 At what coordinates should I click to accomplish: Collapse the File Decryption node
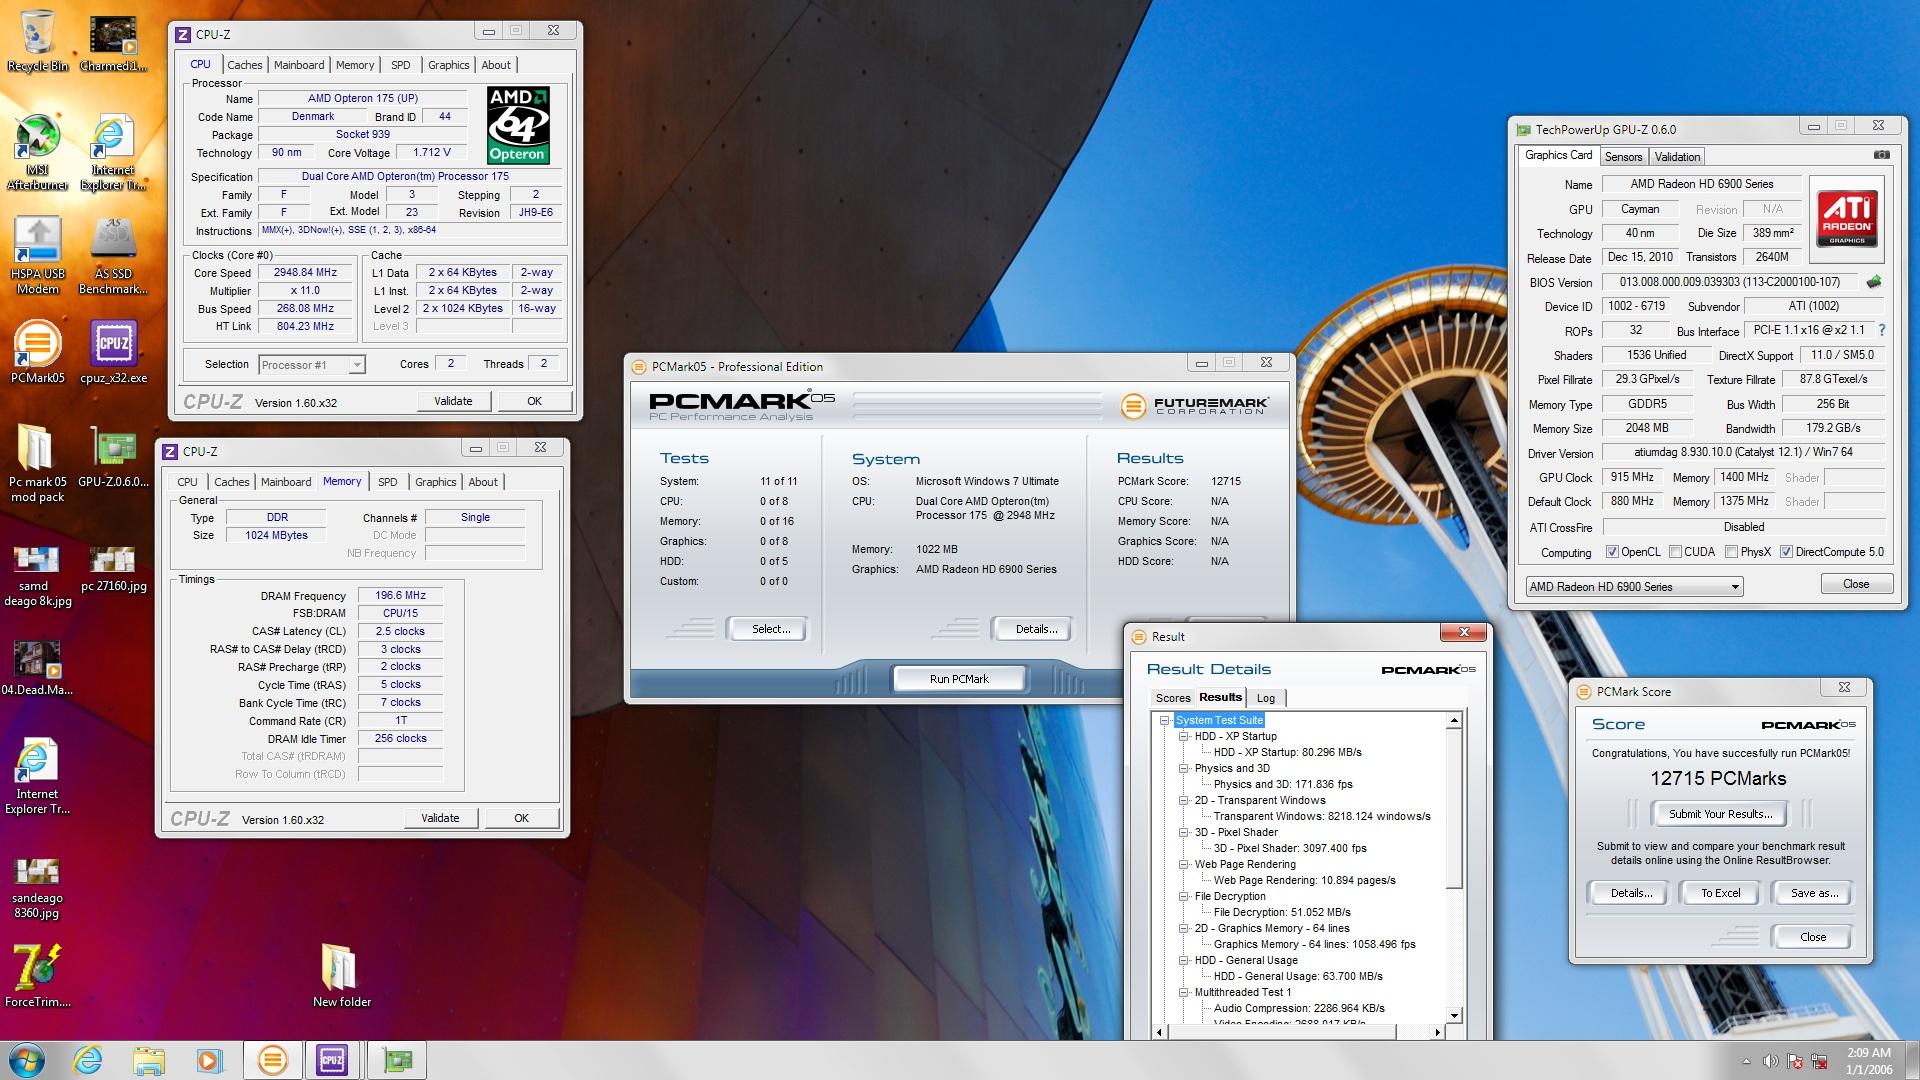point(1184,896)
